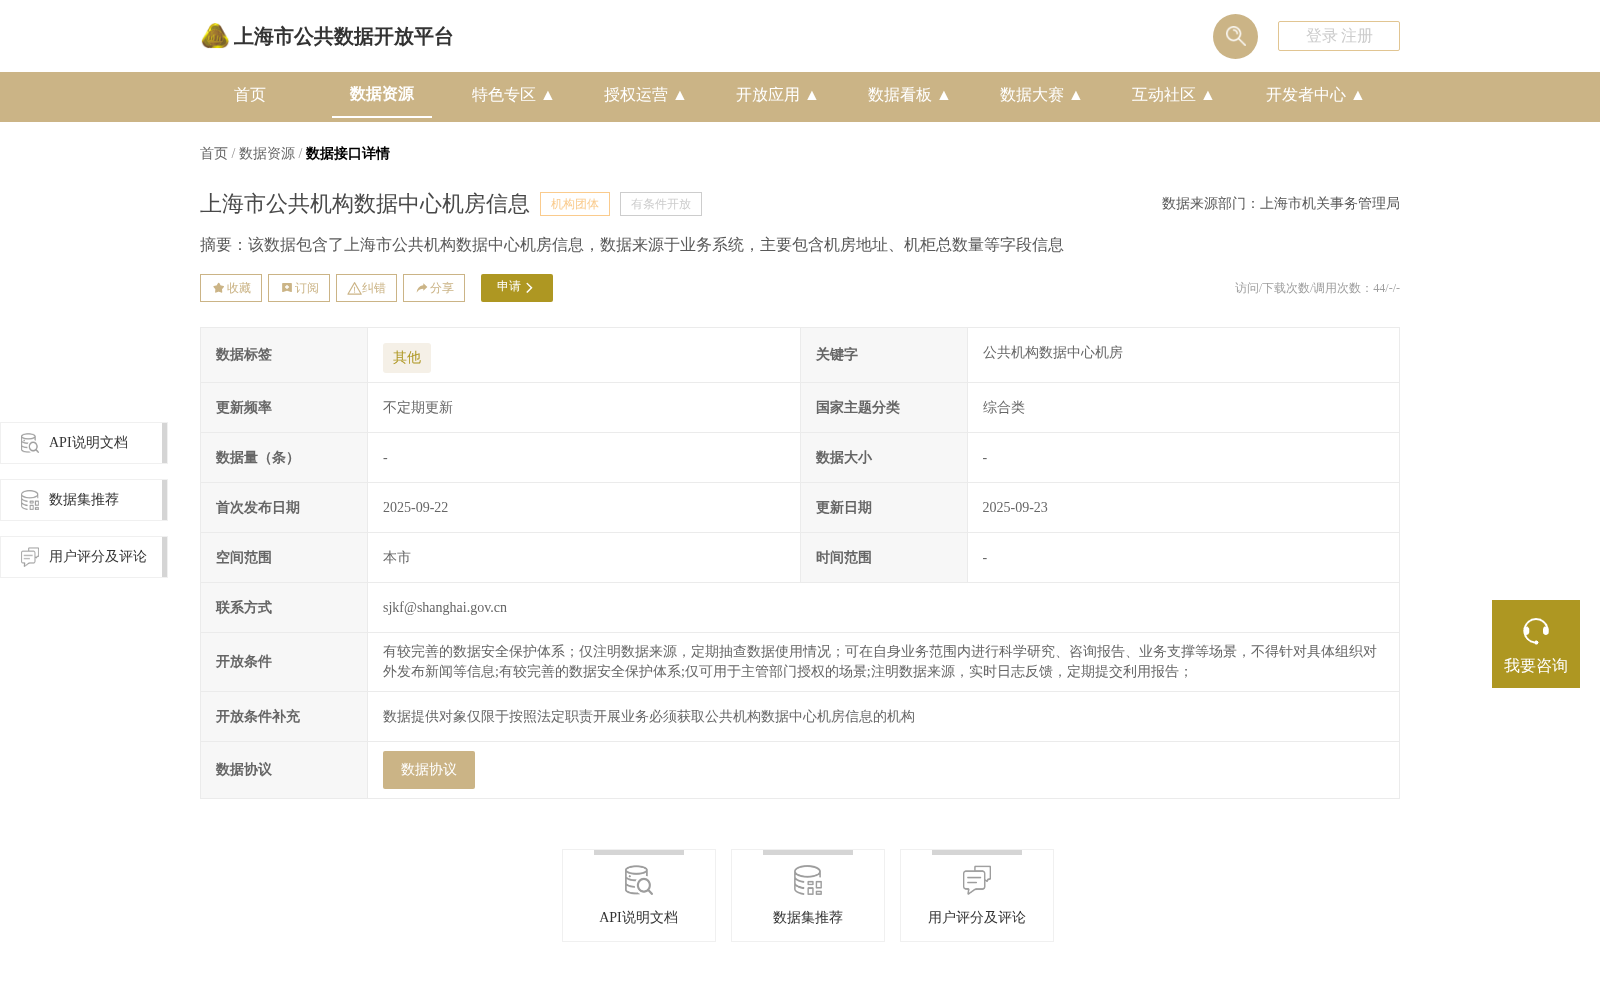
Task: Click the 数据集推荐 icon in left sidebar
Action: point(30,500)
